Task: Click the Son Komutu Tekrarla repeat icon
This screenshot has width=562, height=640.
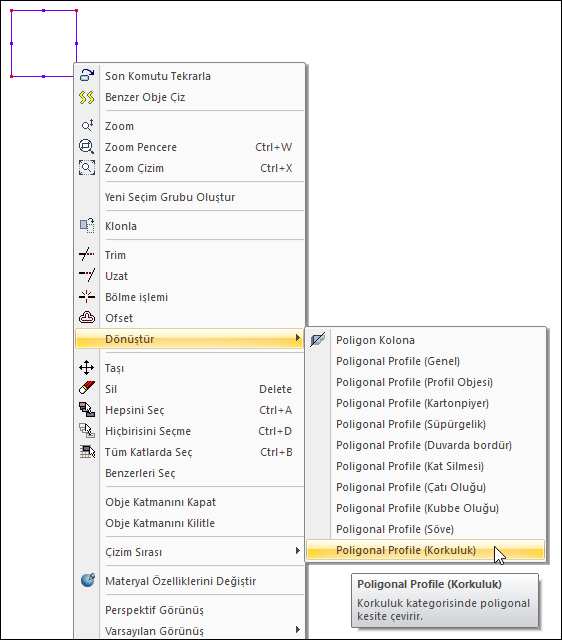Action: pos(87,76)
